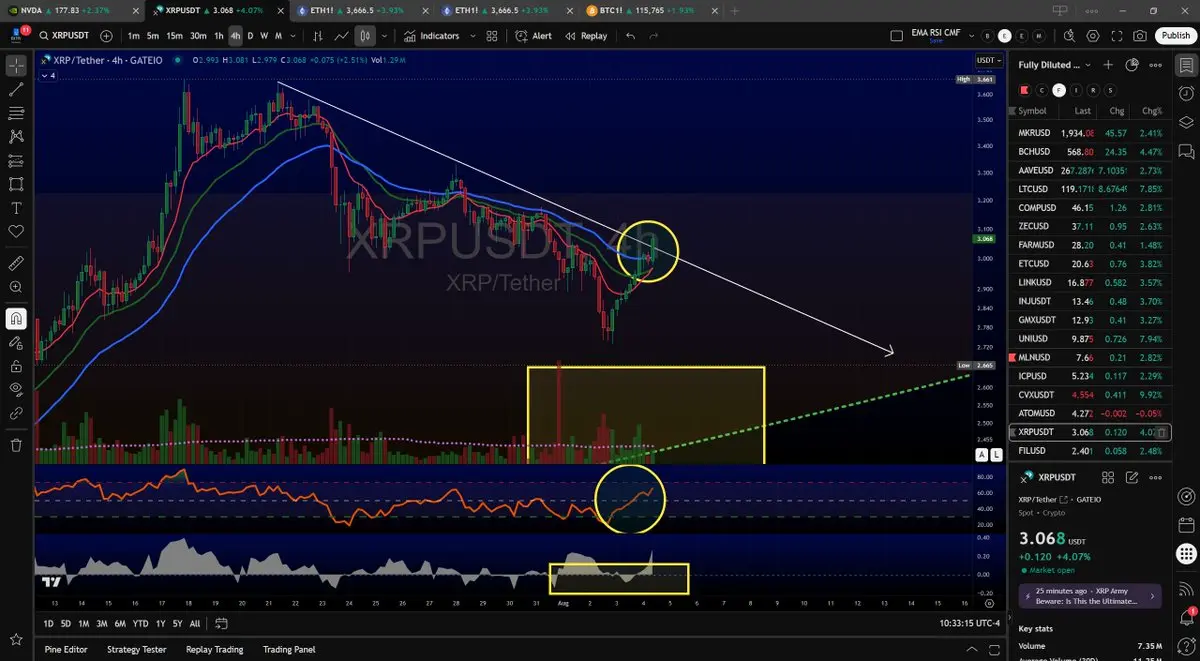Select the C flagged list circle

[1042, 90]
